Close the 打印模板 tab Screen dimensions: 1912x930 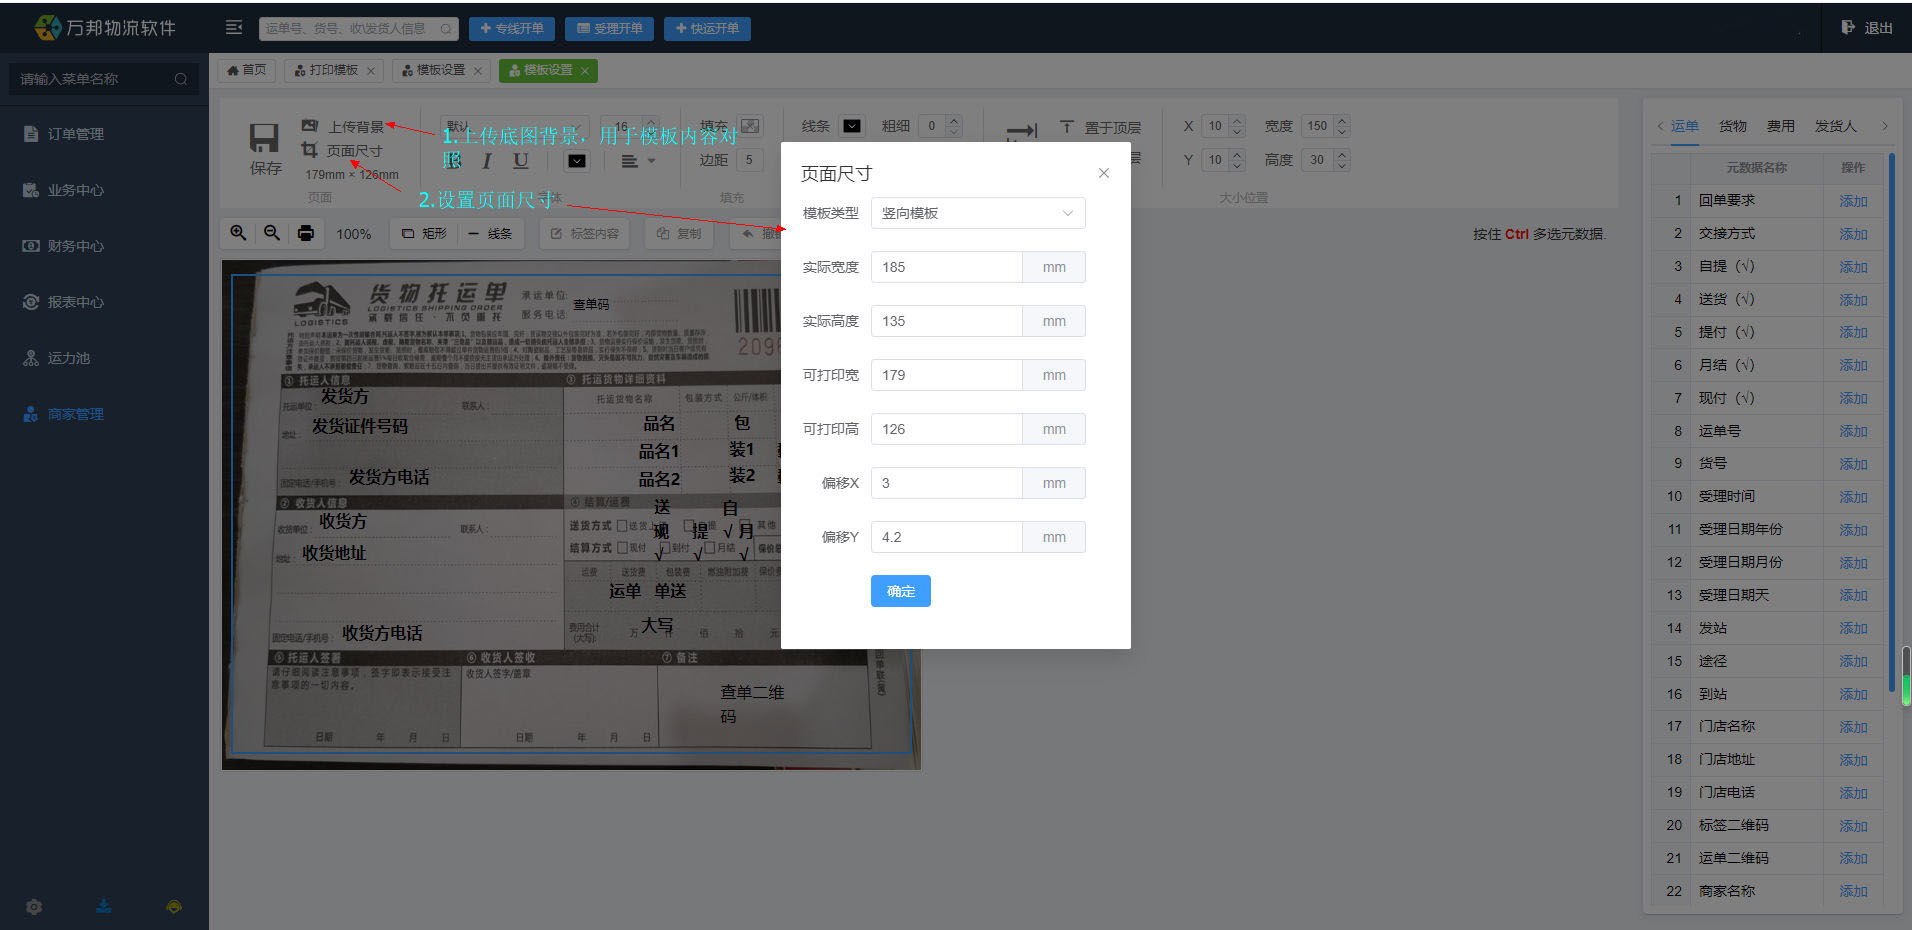tap(371, 71)
